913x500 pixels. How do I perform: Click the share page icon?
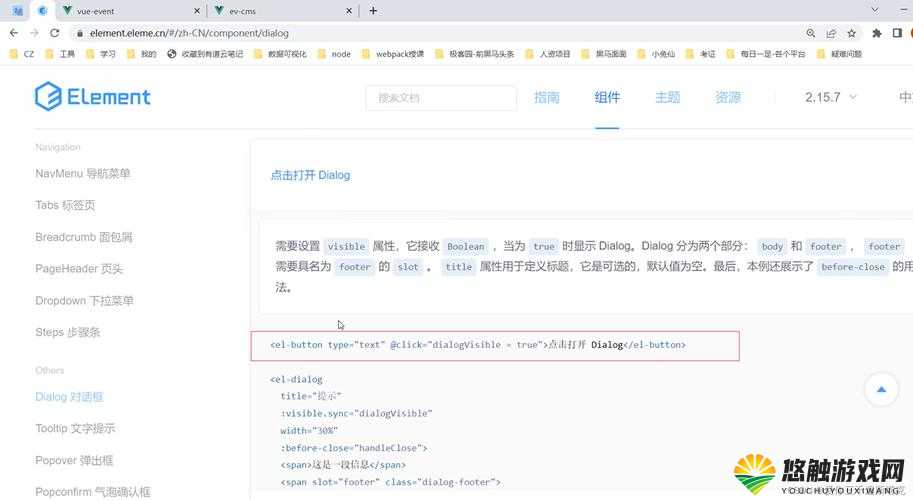pyautogui.click(x=831, y=33)
